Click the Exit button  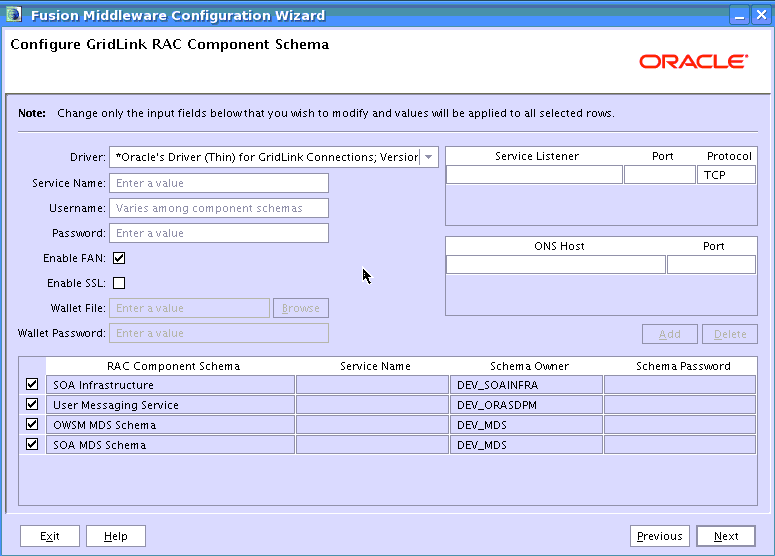click(50, 536)
